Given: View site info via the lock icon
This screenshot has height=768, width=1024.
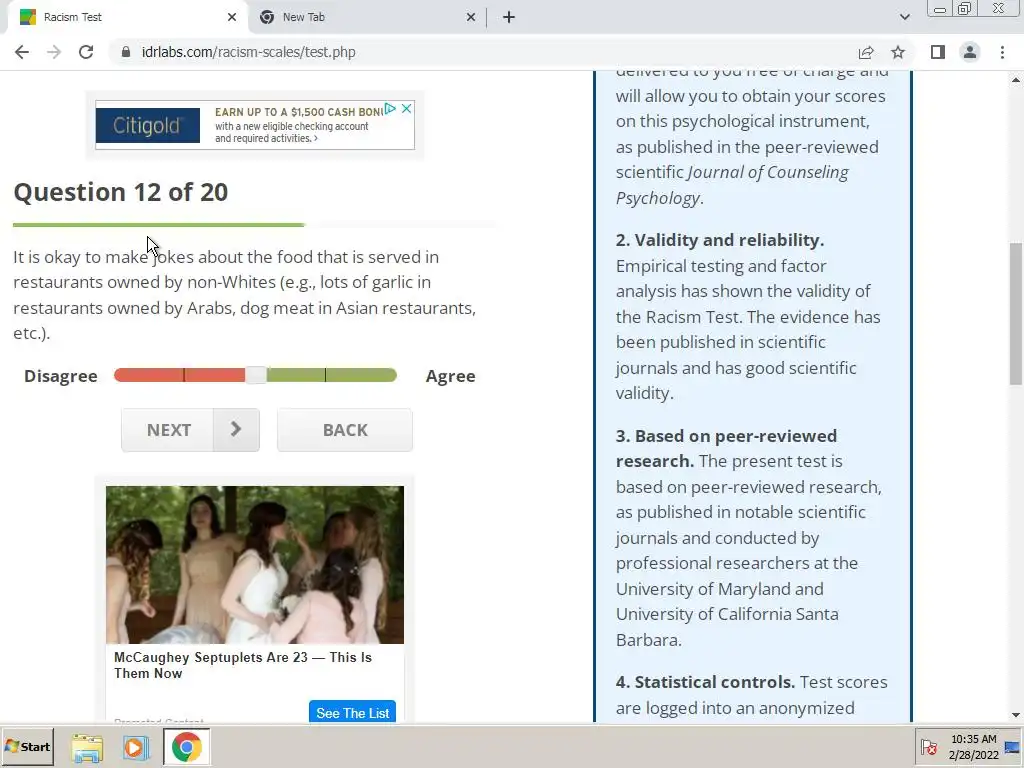Looking at the screenshot, I should (126, 52).
